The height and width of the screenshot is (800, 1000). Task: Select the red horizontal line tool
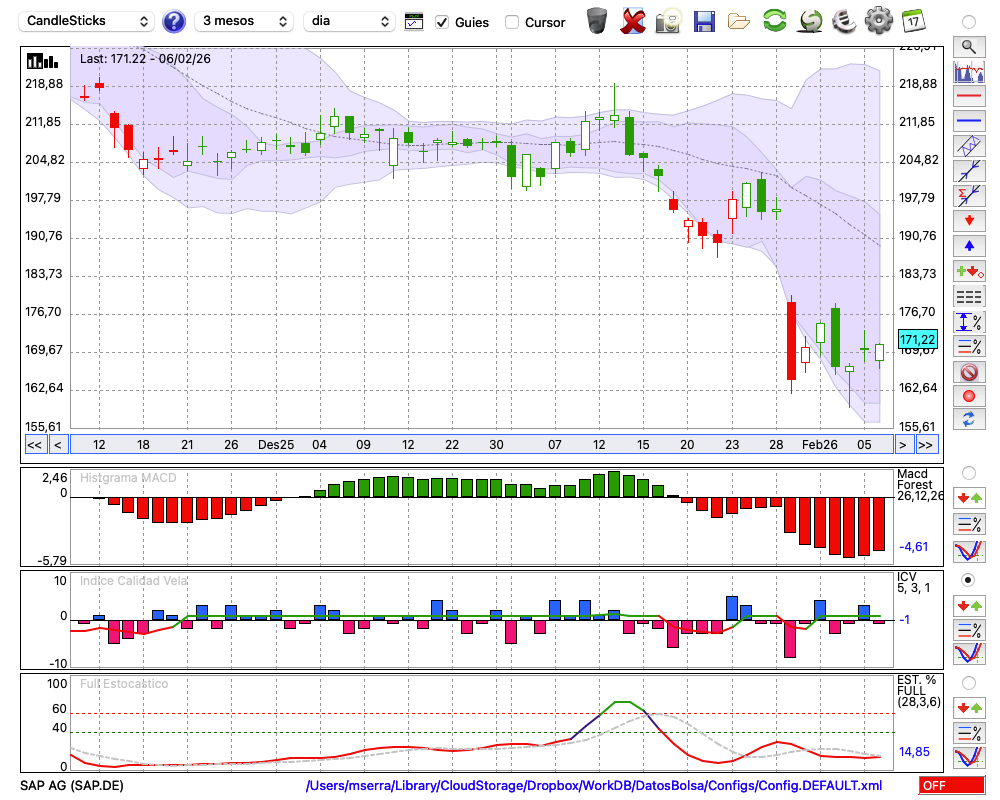coord(969,96)
